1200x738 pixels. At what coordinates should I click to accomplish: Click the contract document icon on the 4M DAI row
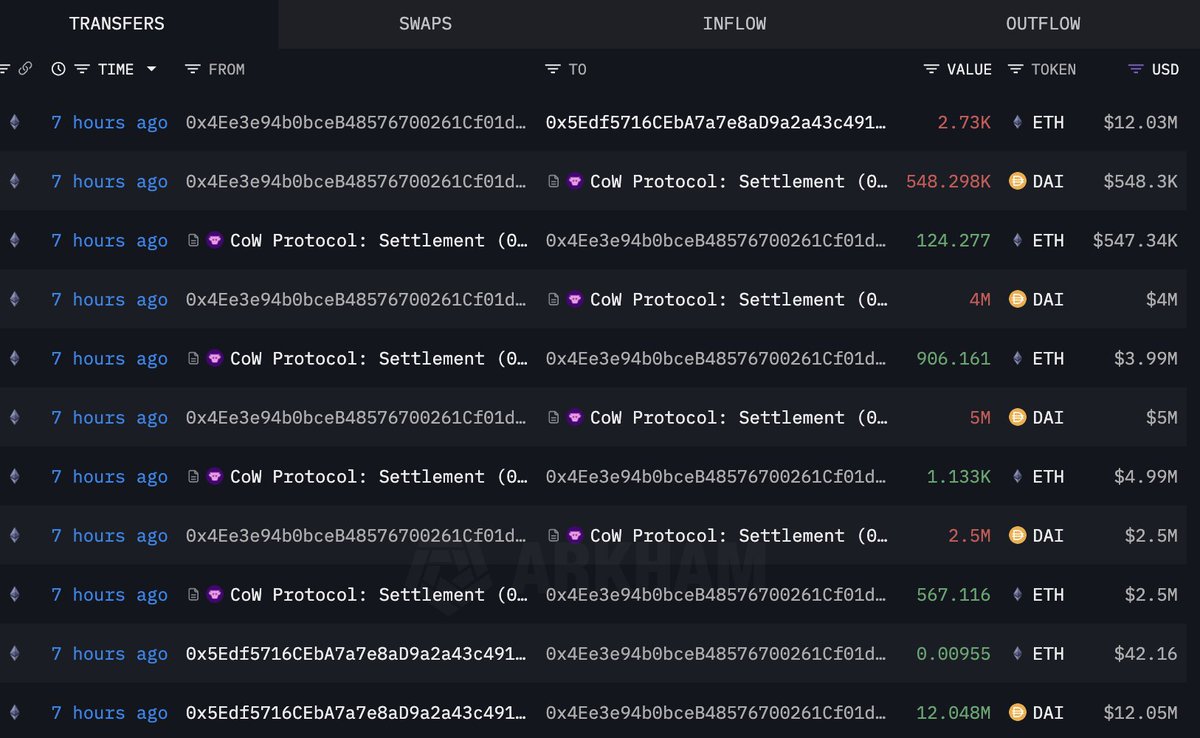coord(553,299)
